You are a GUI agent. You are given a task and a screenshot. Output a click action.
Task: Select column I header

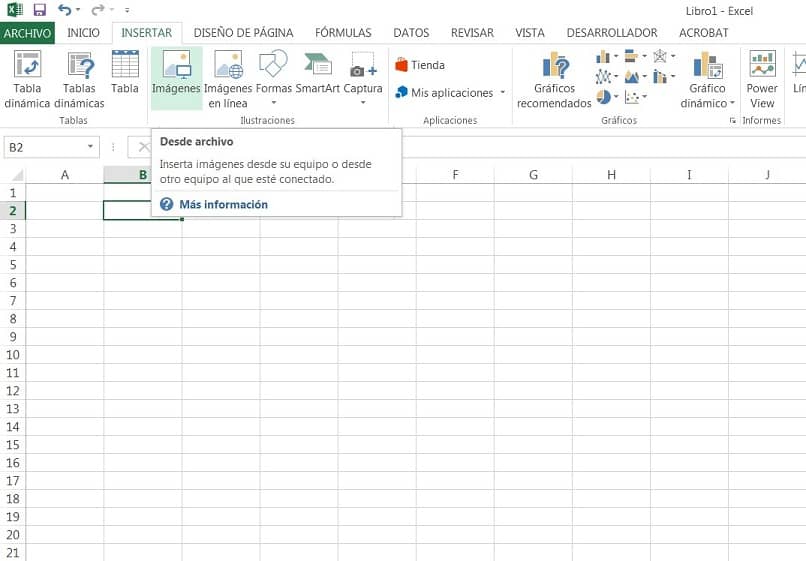point(689,175)
